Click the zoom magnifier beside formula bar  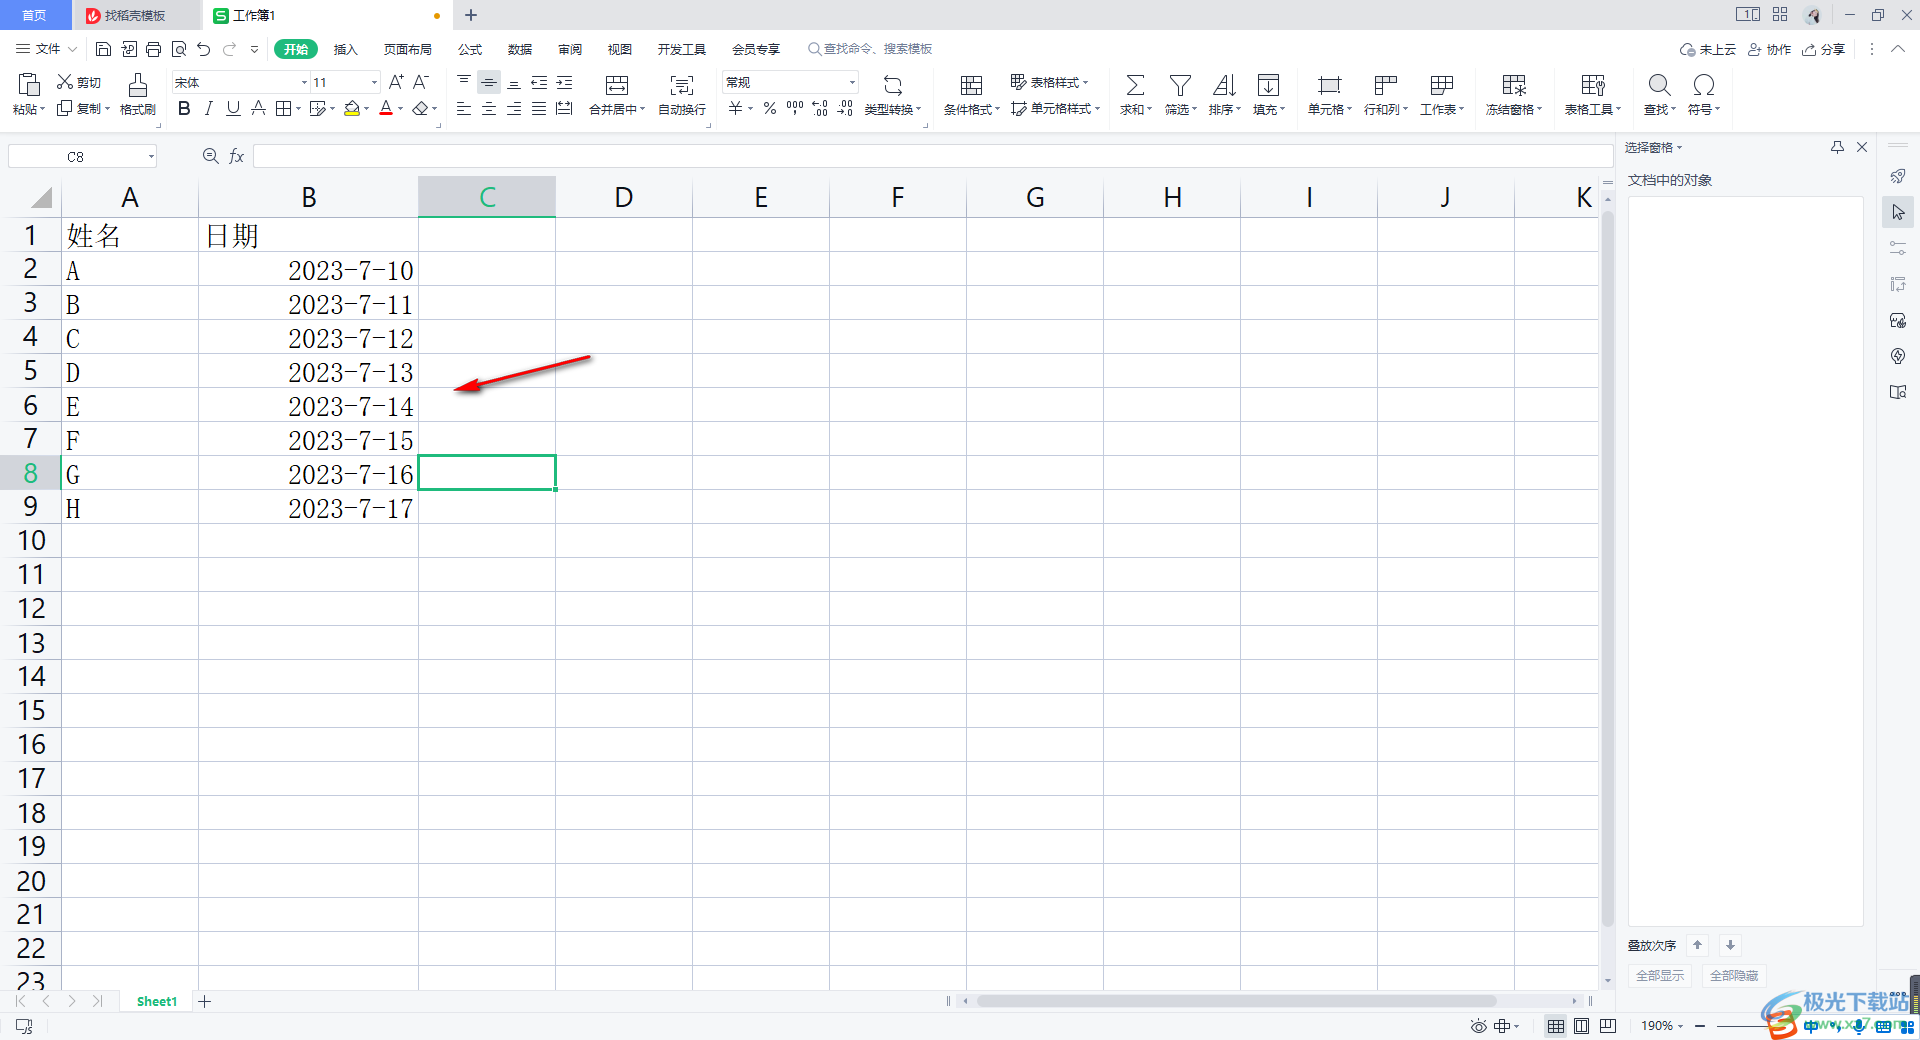pyautogui.click(x=211, y=156)
